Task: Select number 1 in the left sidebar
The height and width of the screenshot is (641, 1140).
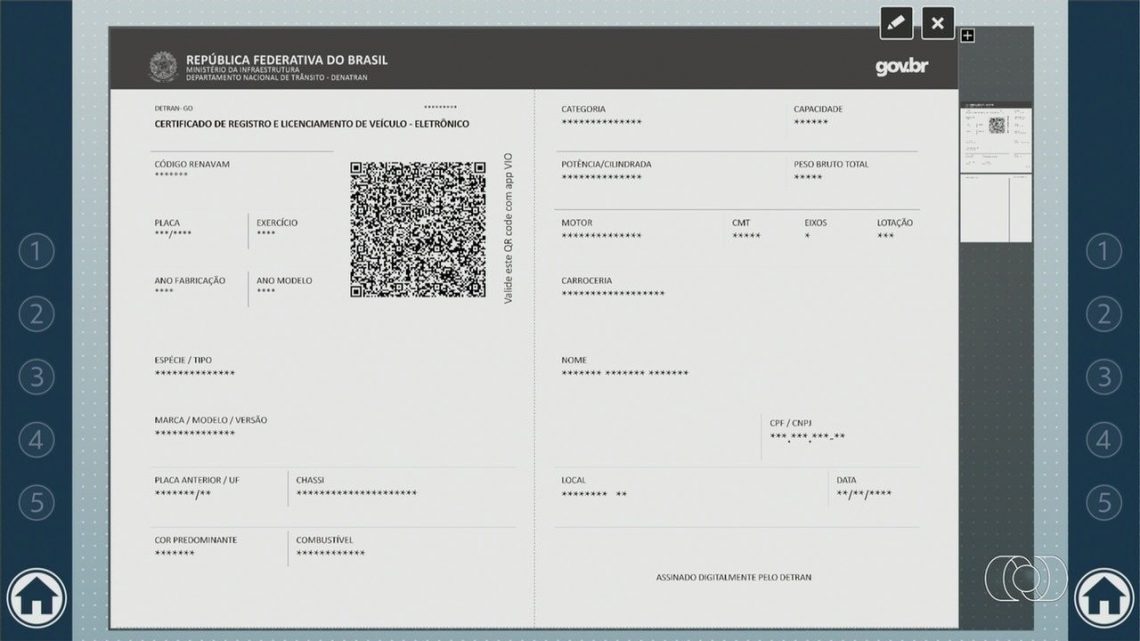Action: pos(36,251)
